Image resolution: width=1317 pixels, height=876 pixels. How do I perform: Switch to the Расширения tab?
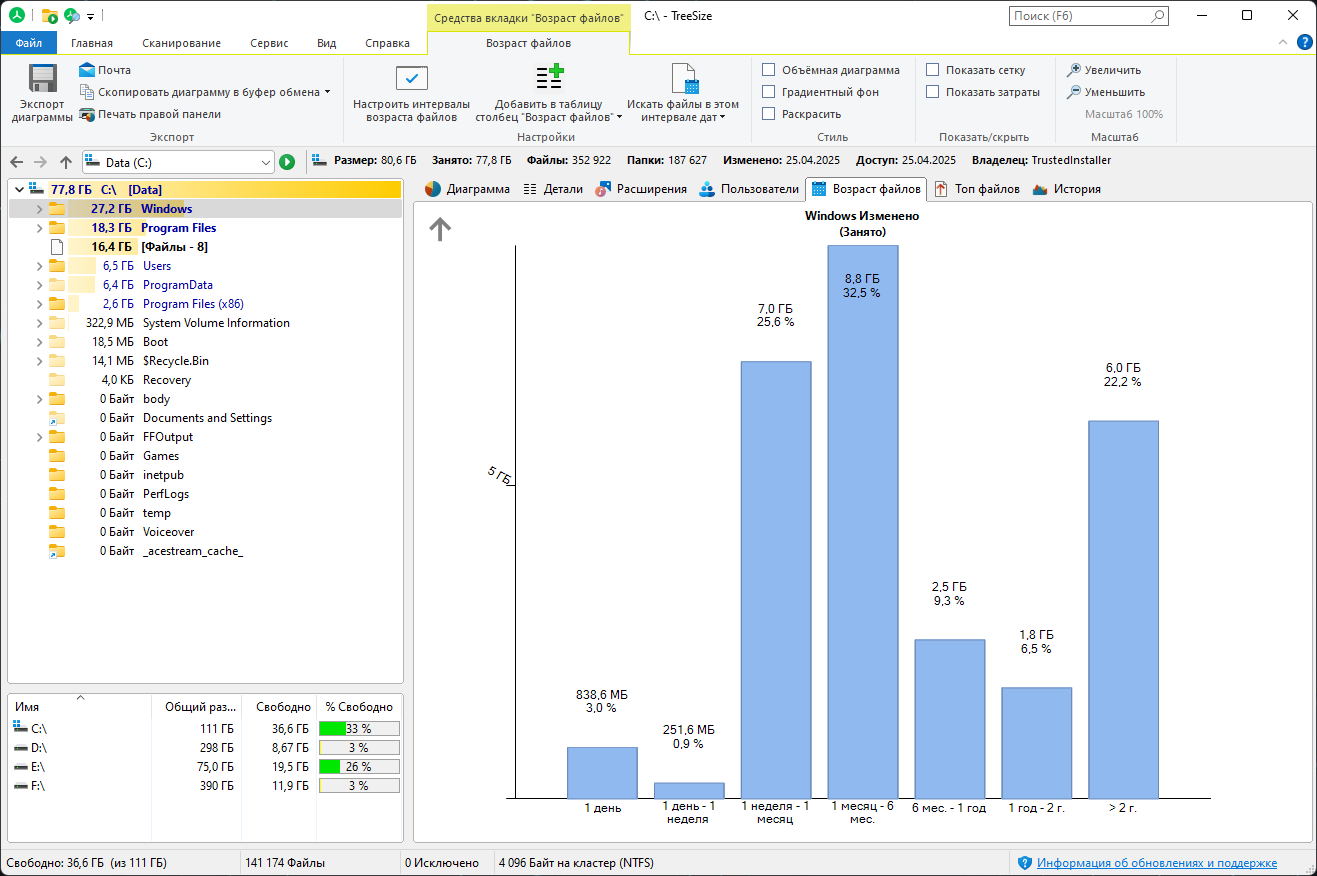tap(641, 189)
